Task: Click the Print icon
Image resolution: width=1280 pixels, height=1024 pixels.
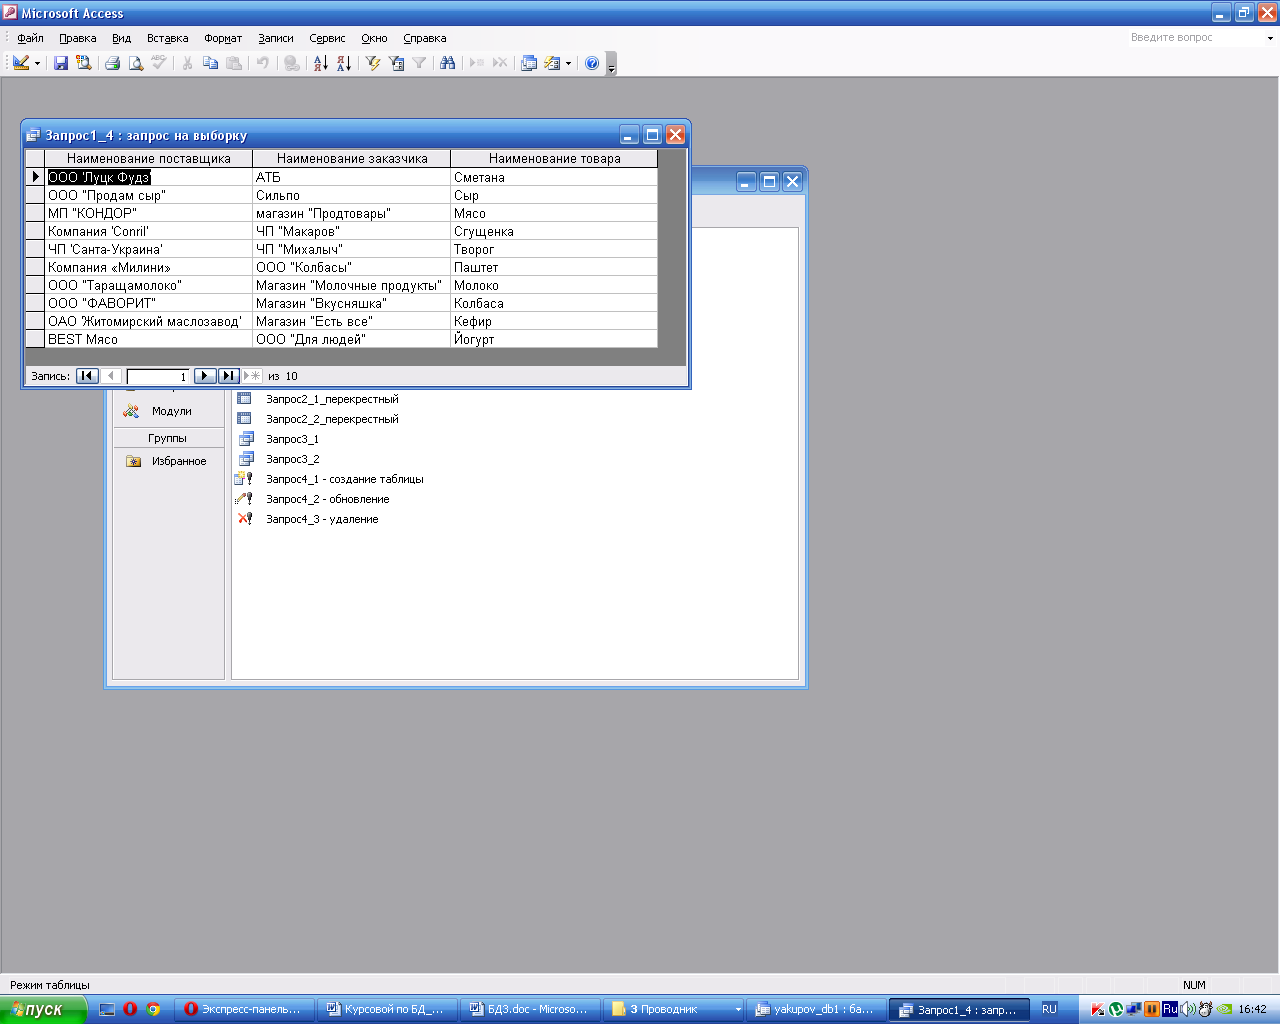Action: tap(112, 63)
